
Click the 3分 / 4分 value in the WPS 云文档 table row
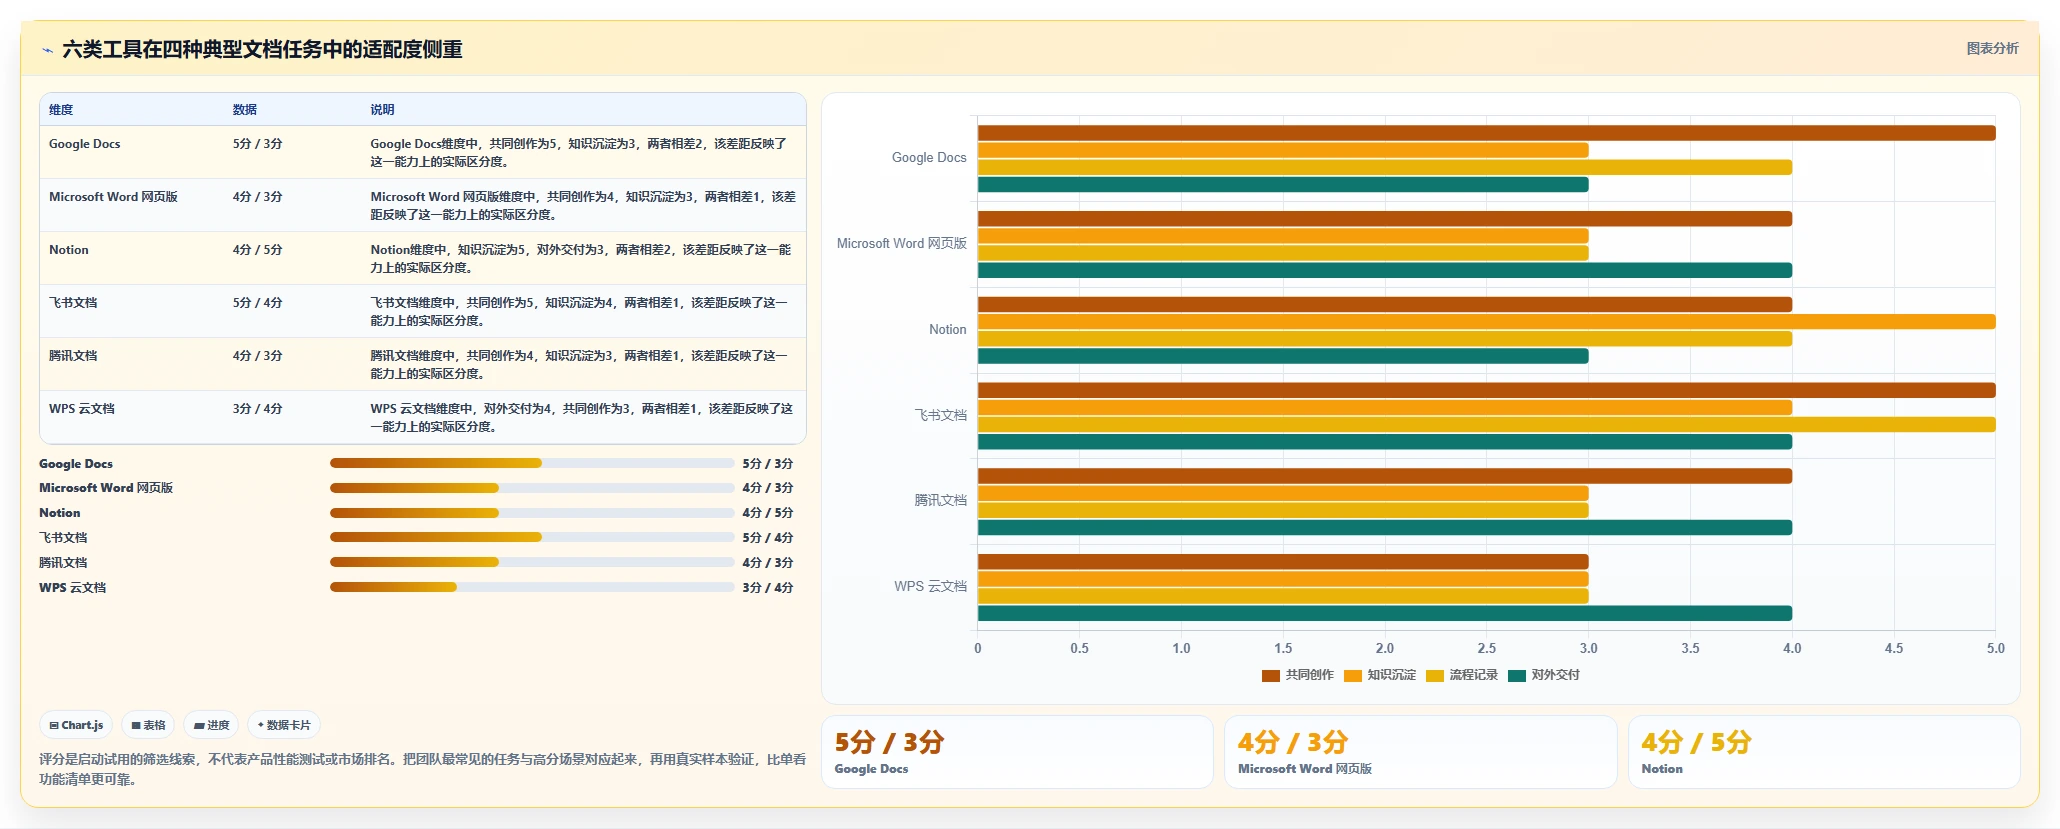[258, 409]
